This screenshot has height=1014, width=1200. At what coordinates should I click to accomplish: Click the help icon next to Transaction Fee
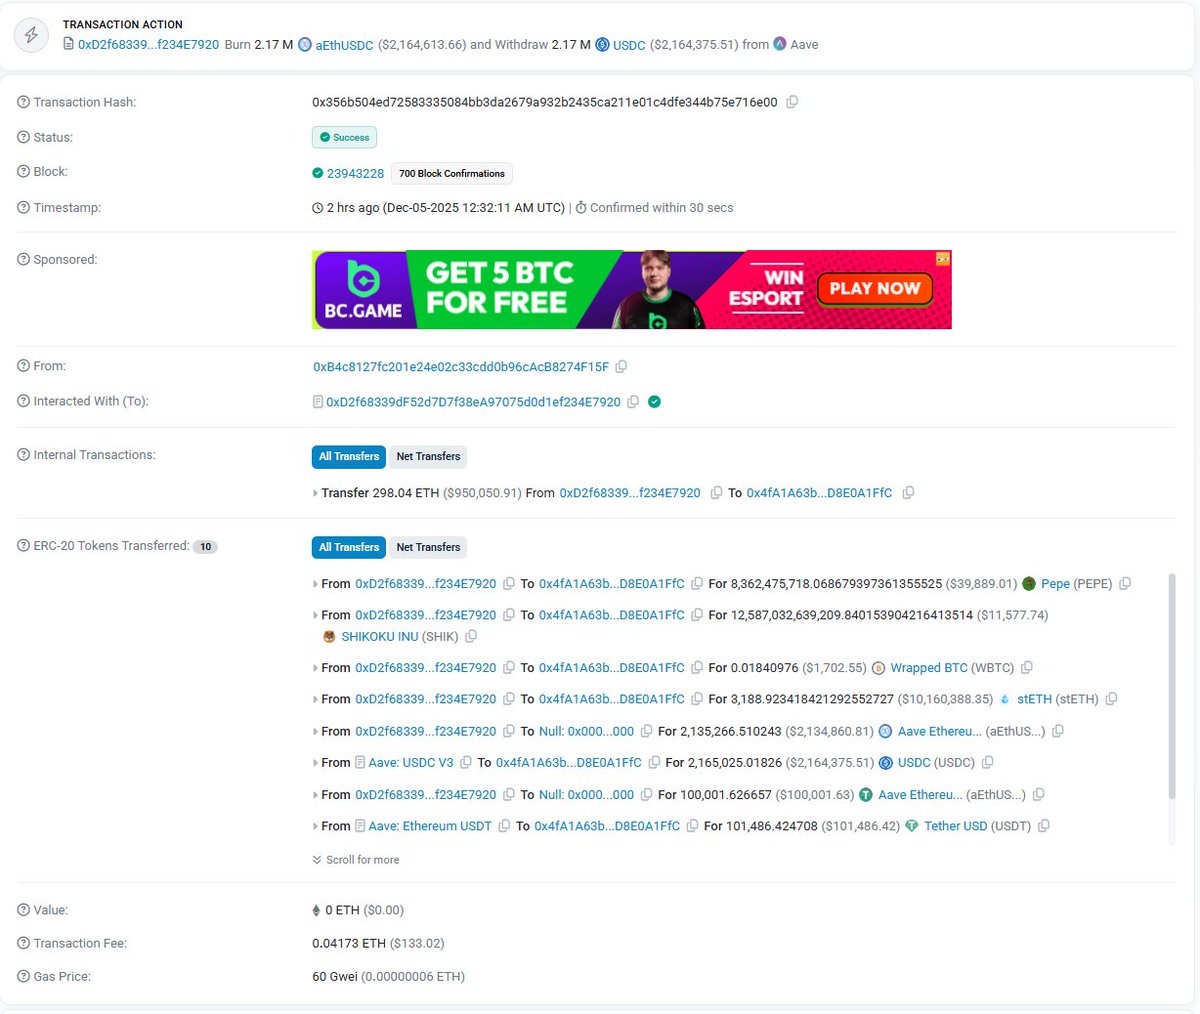tap(24, 944)
